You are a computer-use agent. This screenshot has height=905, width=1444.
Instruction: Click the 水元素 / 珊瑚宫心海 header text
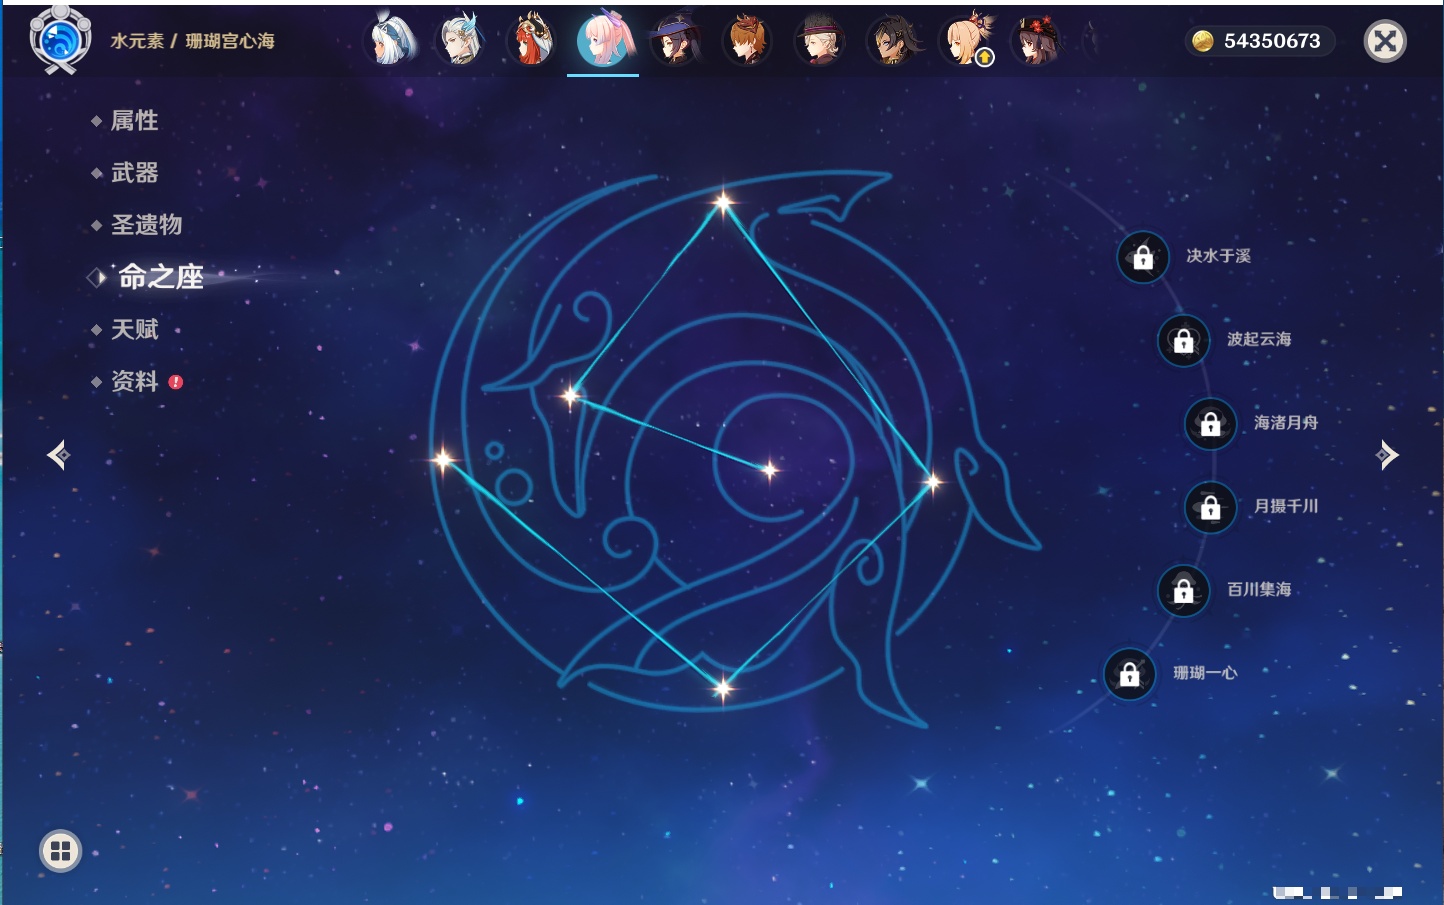tap(192, 41)
